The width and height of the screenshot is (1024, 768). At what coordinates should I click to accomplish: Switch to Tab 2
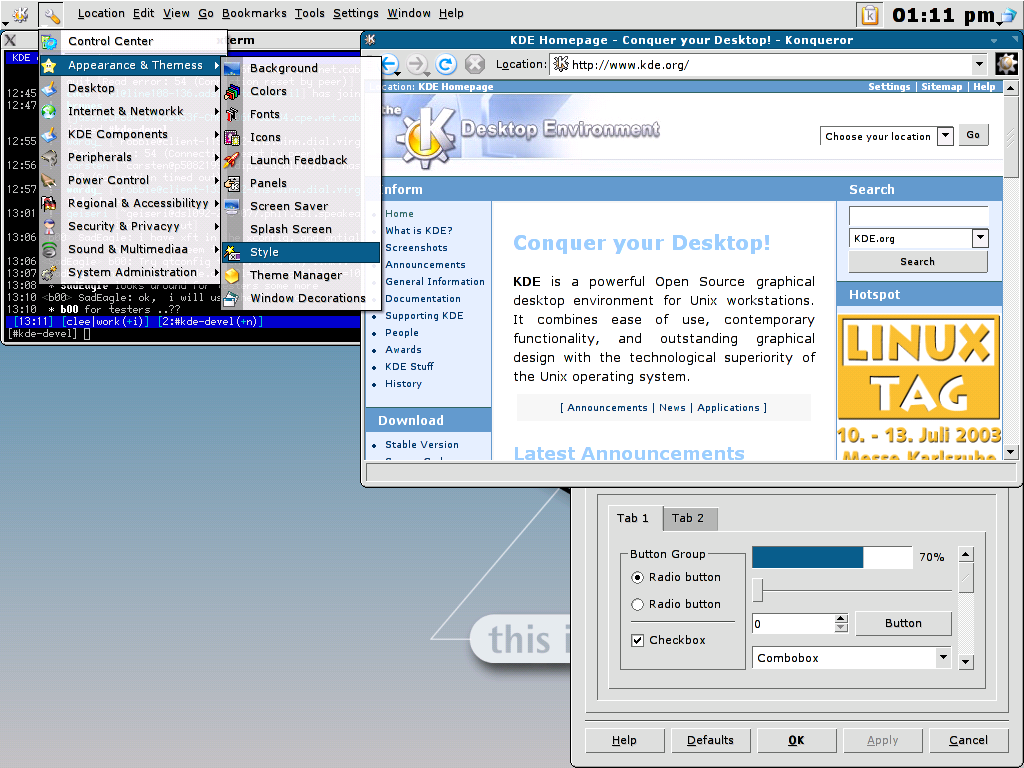688,519
